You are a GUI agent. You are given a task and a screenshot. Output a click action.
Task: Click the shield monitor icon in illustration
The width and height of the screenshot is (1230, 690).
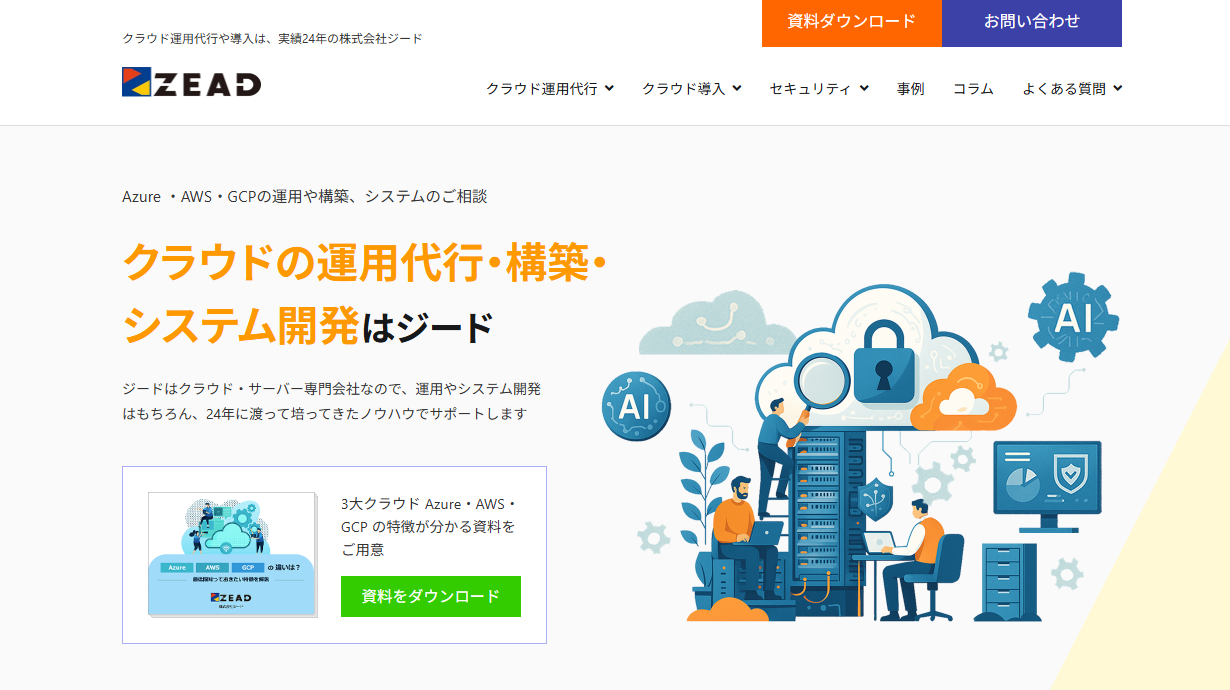[x=1047, y=484]
